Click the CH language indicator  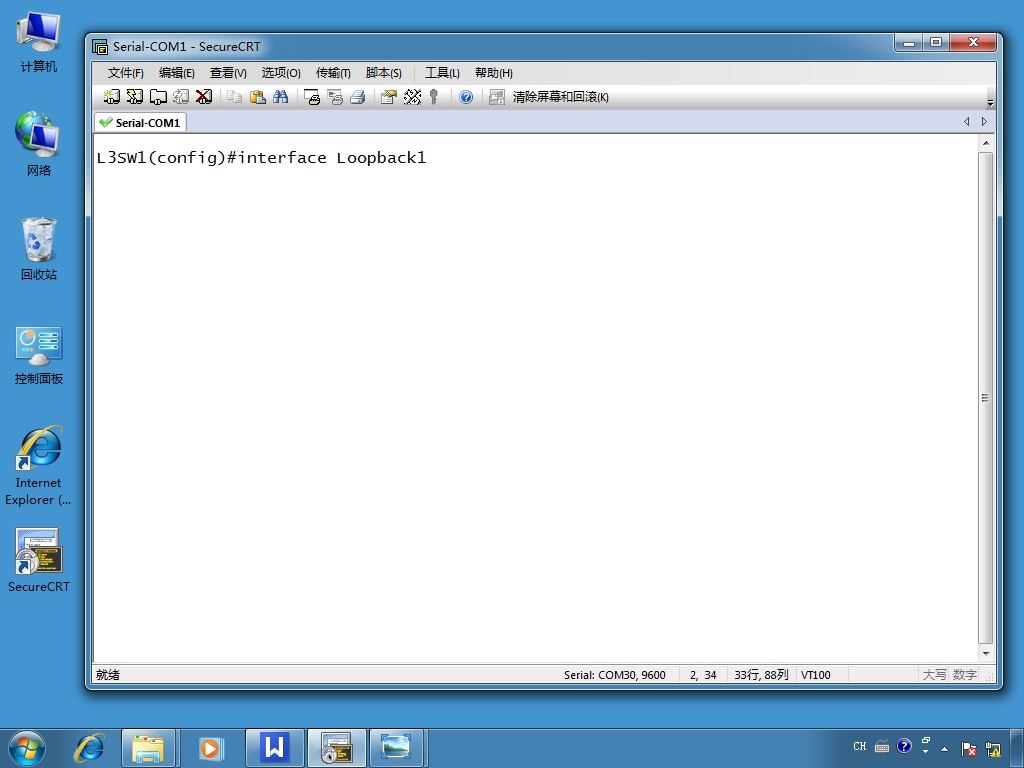pyautogui.click(x=859, y=746)
